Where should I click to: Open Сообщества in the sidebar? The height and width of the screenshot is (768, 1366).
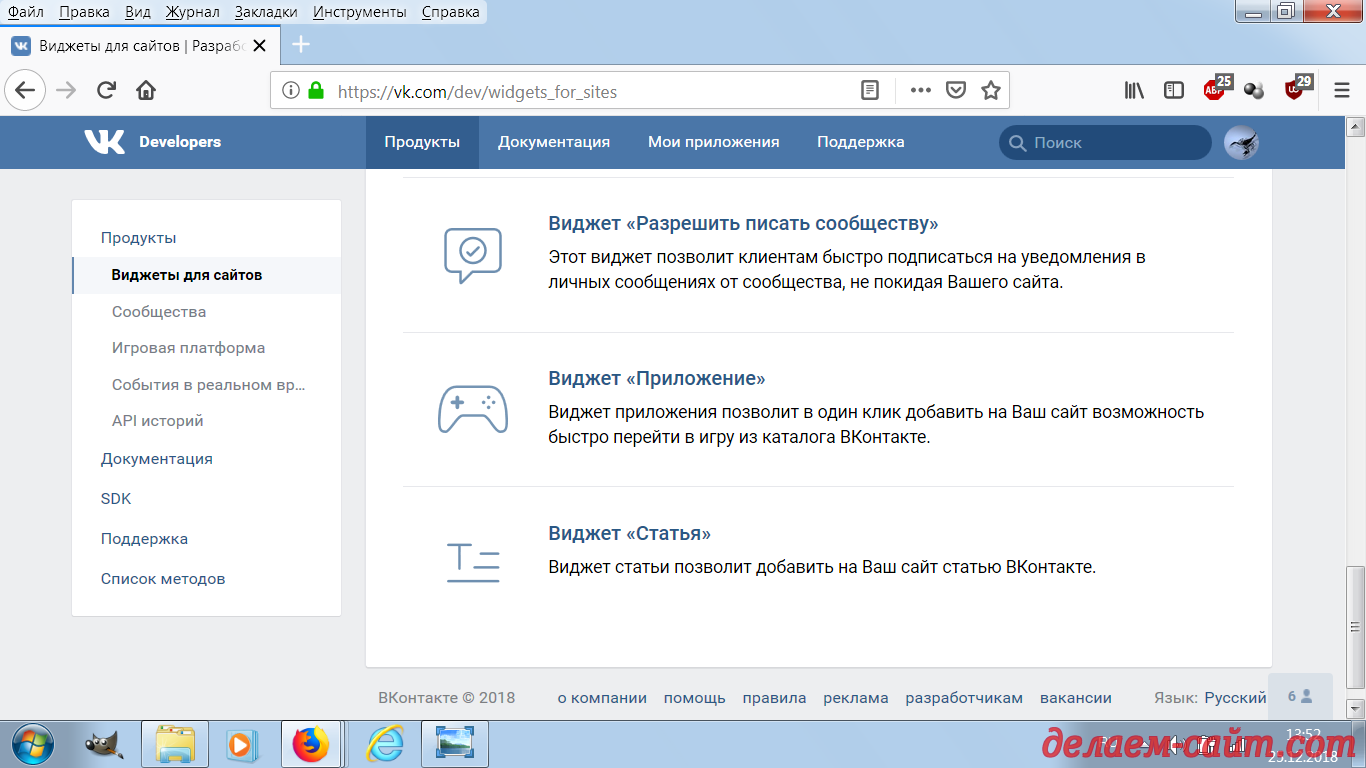159,312
